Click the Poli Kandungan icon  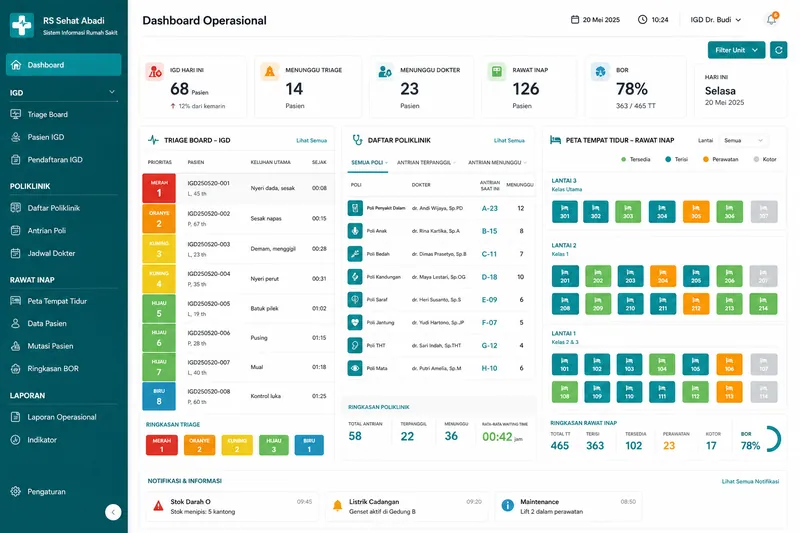(x=355, y=276)
